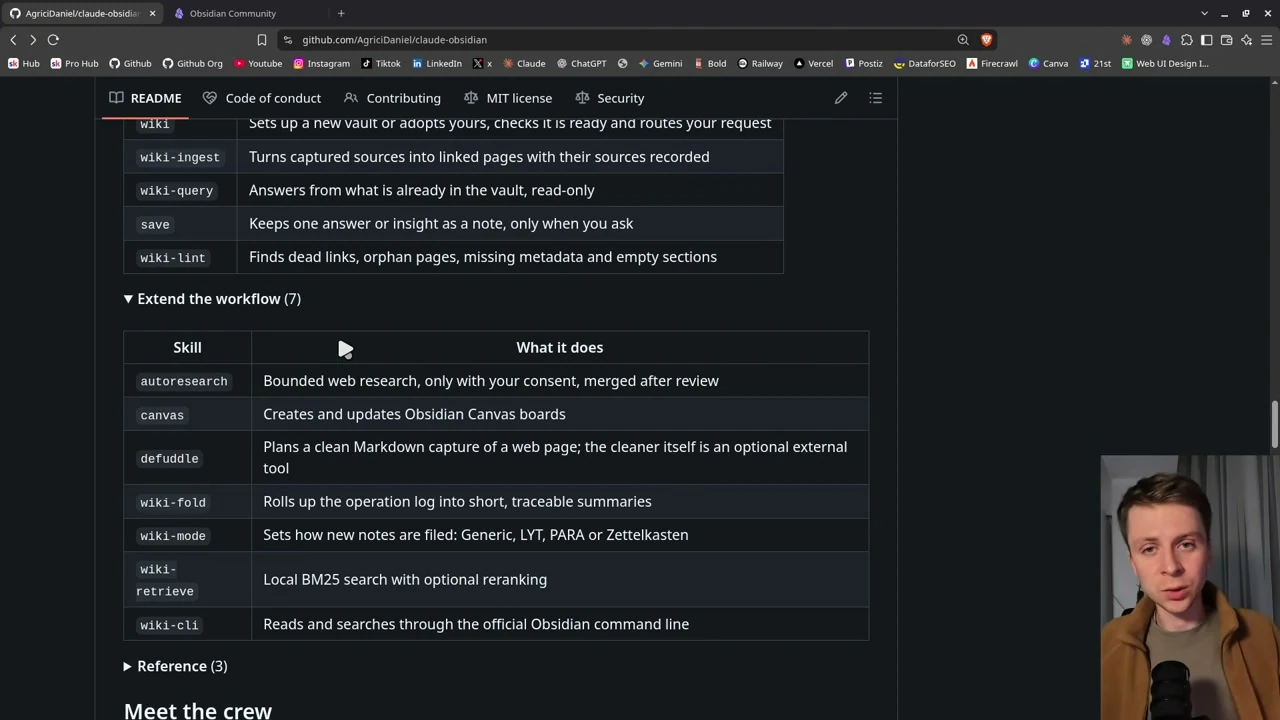
Task: Open the Brave Shields lion icon
Action: (986, 40)
